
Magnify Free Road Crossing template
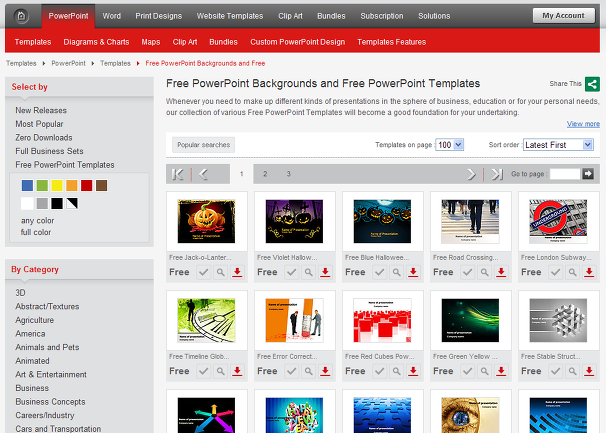click(x=484, y=272)
